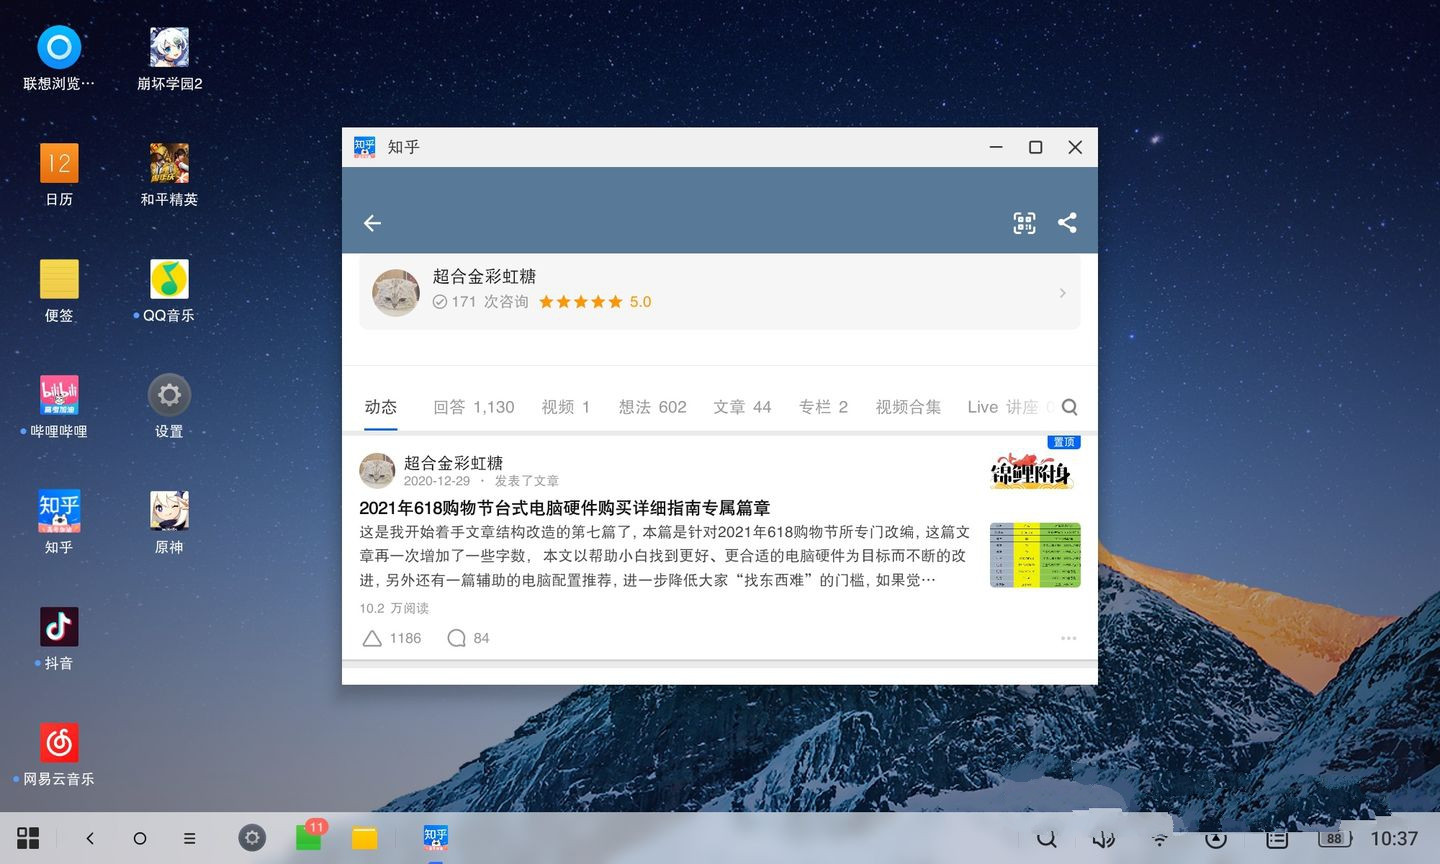1440x864 pixels.
Task: Open the article's table thumbnail image
Action: [1035, 555]
